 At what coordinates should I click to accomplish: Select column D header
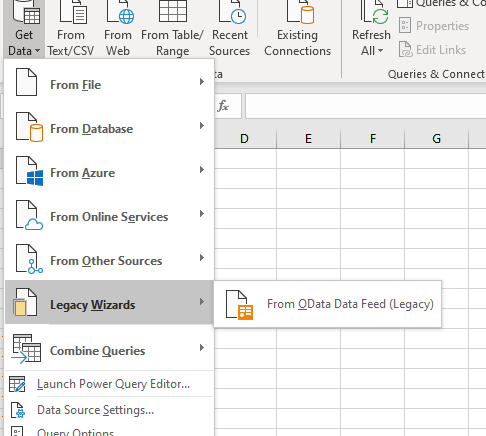coord(244,138)
